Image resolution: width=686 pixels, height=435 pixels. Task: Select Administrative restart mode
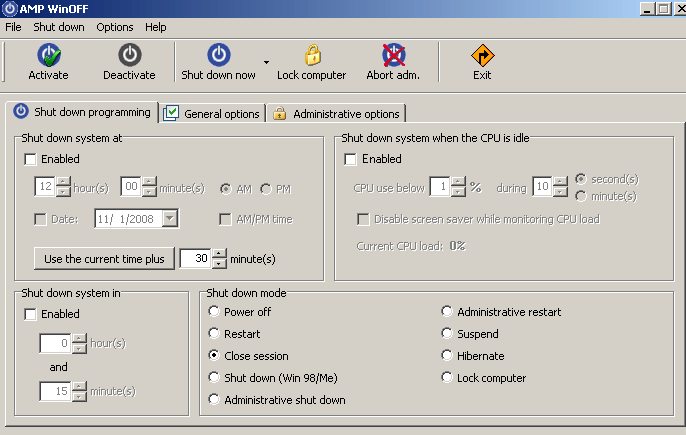(x=447, y=312)
